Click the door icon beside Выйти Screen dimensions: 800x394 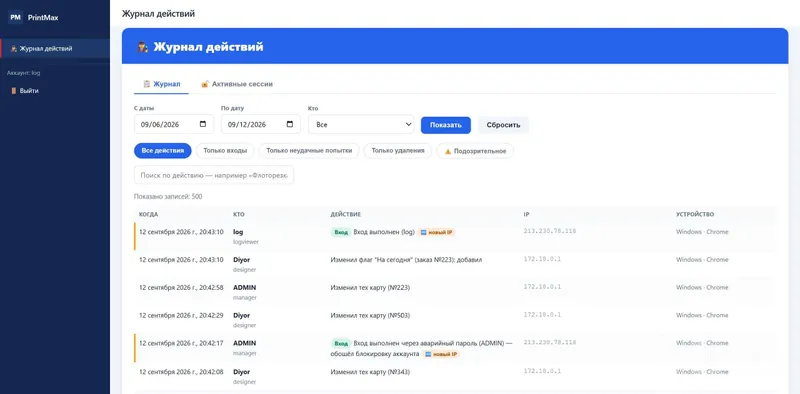[x=14, y=91]
